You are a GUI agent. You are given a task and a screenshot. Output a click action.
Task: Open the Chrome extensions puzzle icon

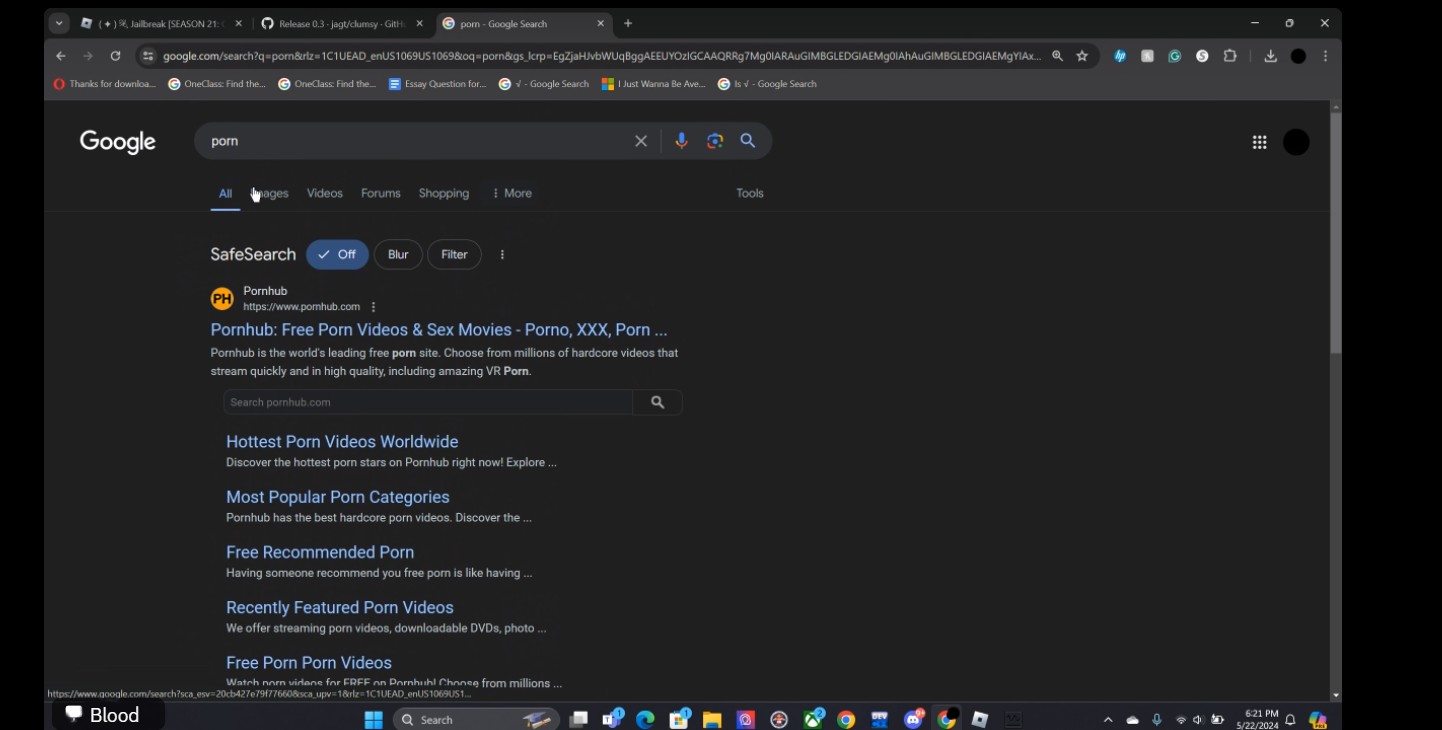[x=1230, y=56]
